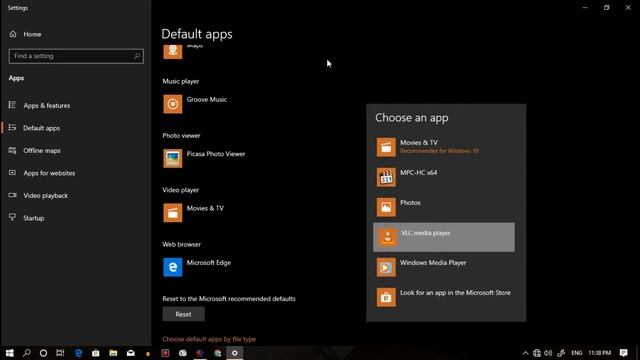Select Photos in the Choose an app popup
640x360 pixels.
coord(444,207)
